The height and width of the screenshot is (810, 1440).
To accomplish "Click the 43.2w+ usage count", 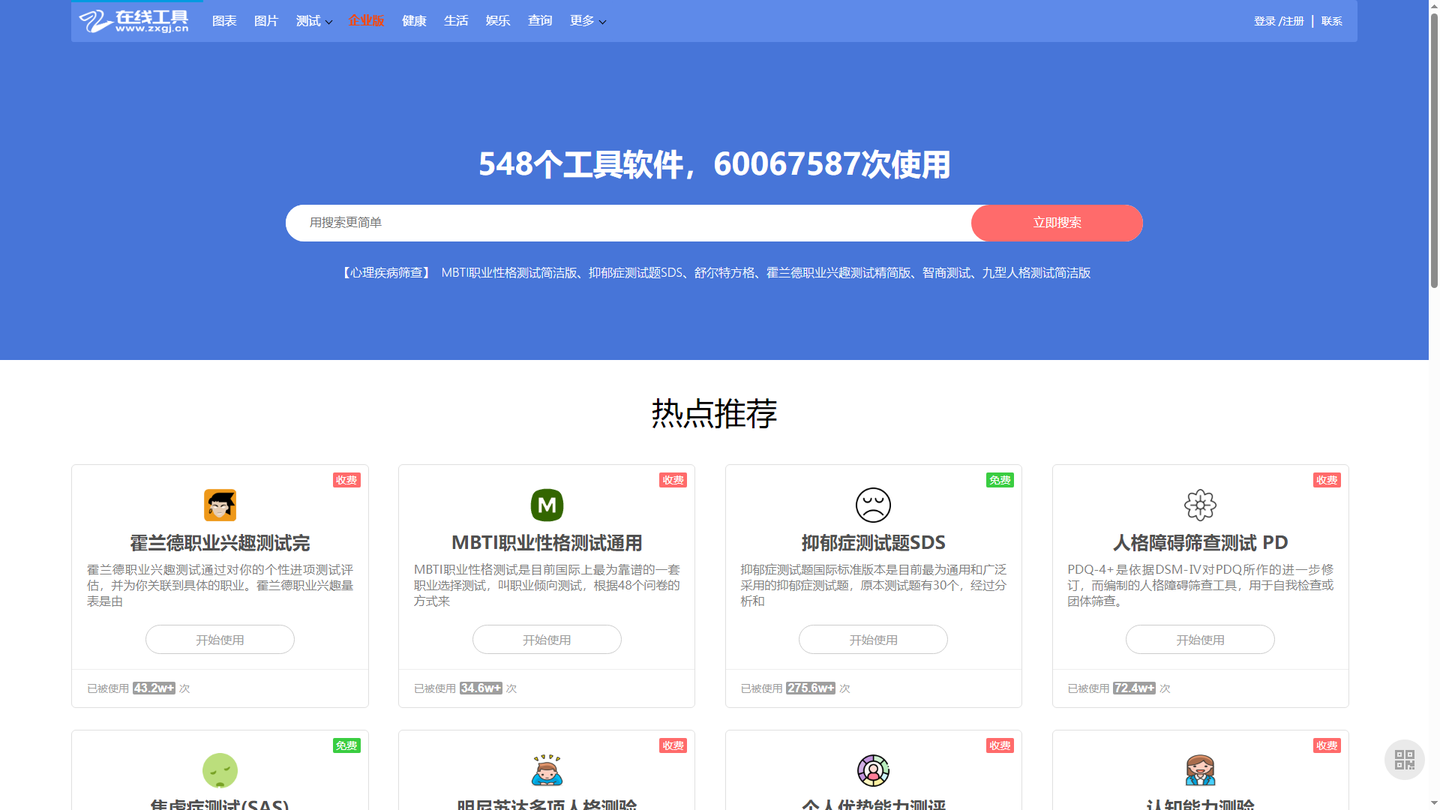I will [154, 688].
